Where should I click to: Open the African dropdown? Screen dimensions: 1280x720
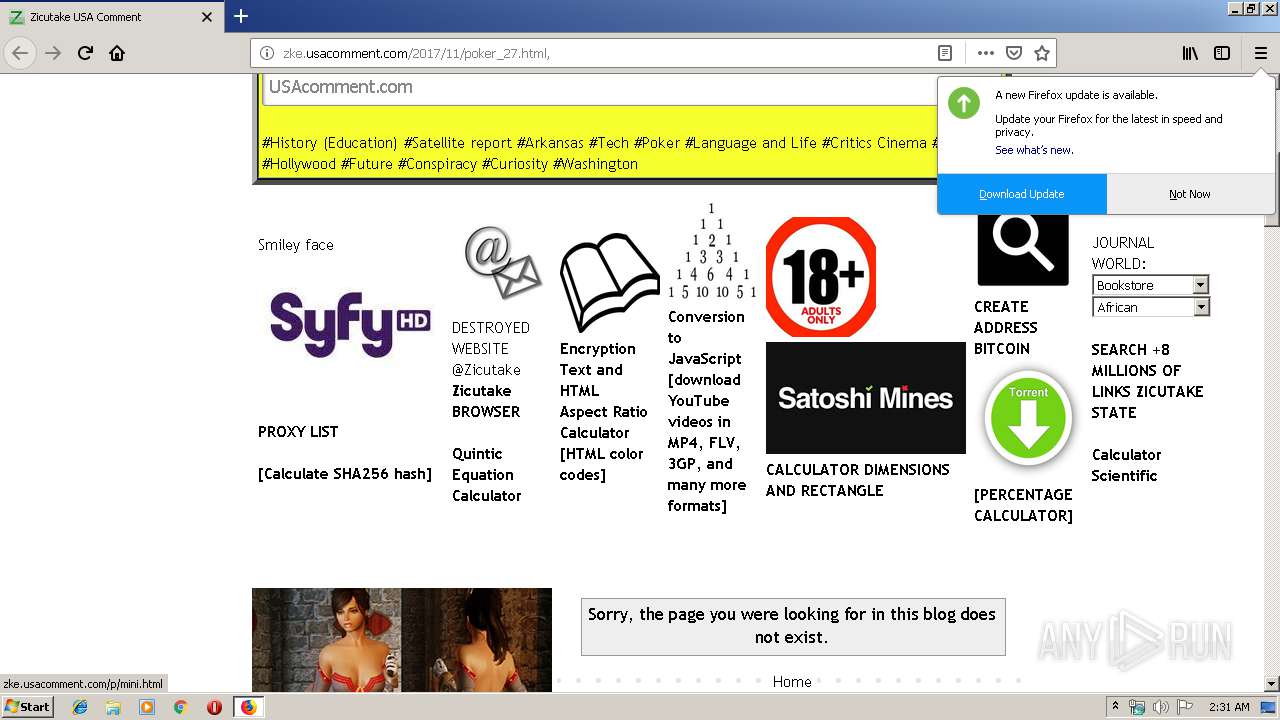coord(1150,307)
